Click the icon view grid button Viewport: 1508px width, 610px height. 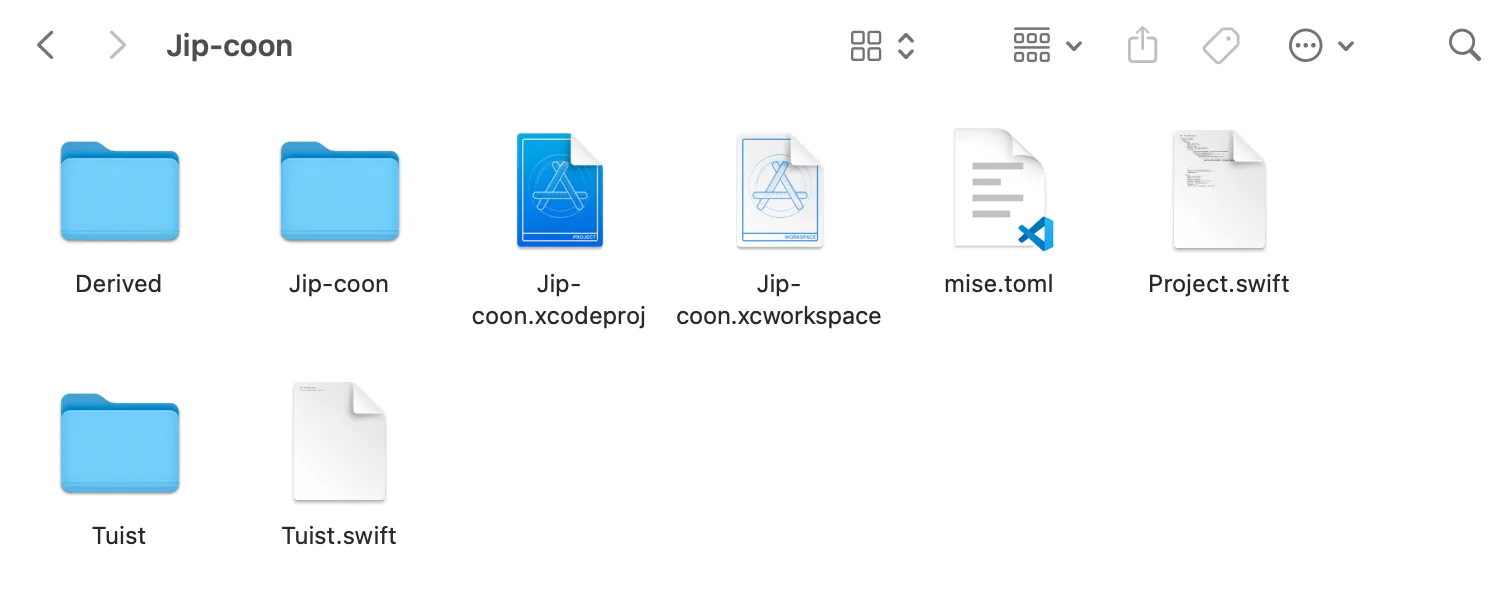866,45
